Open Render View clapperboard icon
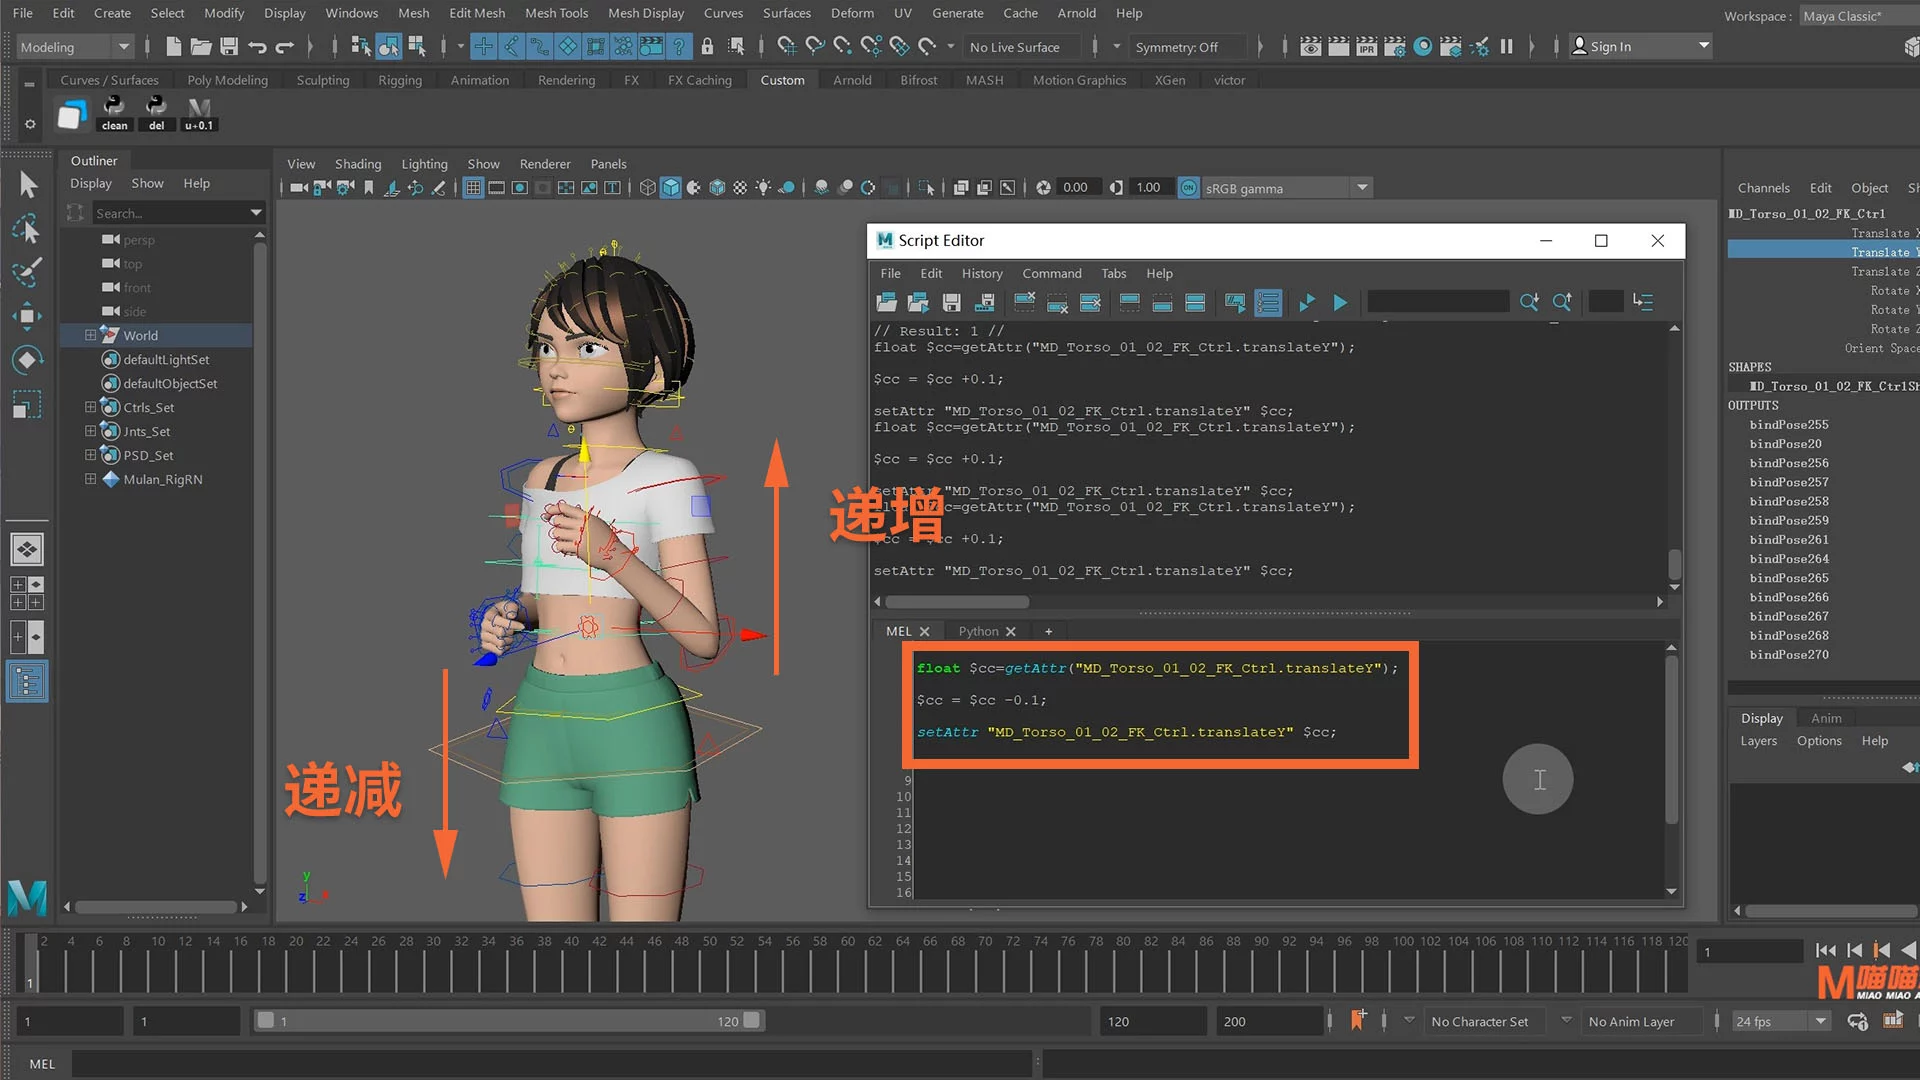1920x1080 pixels. [x=1310, y=46]
